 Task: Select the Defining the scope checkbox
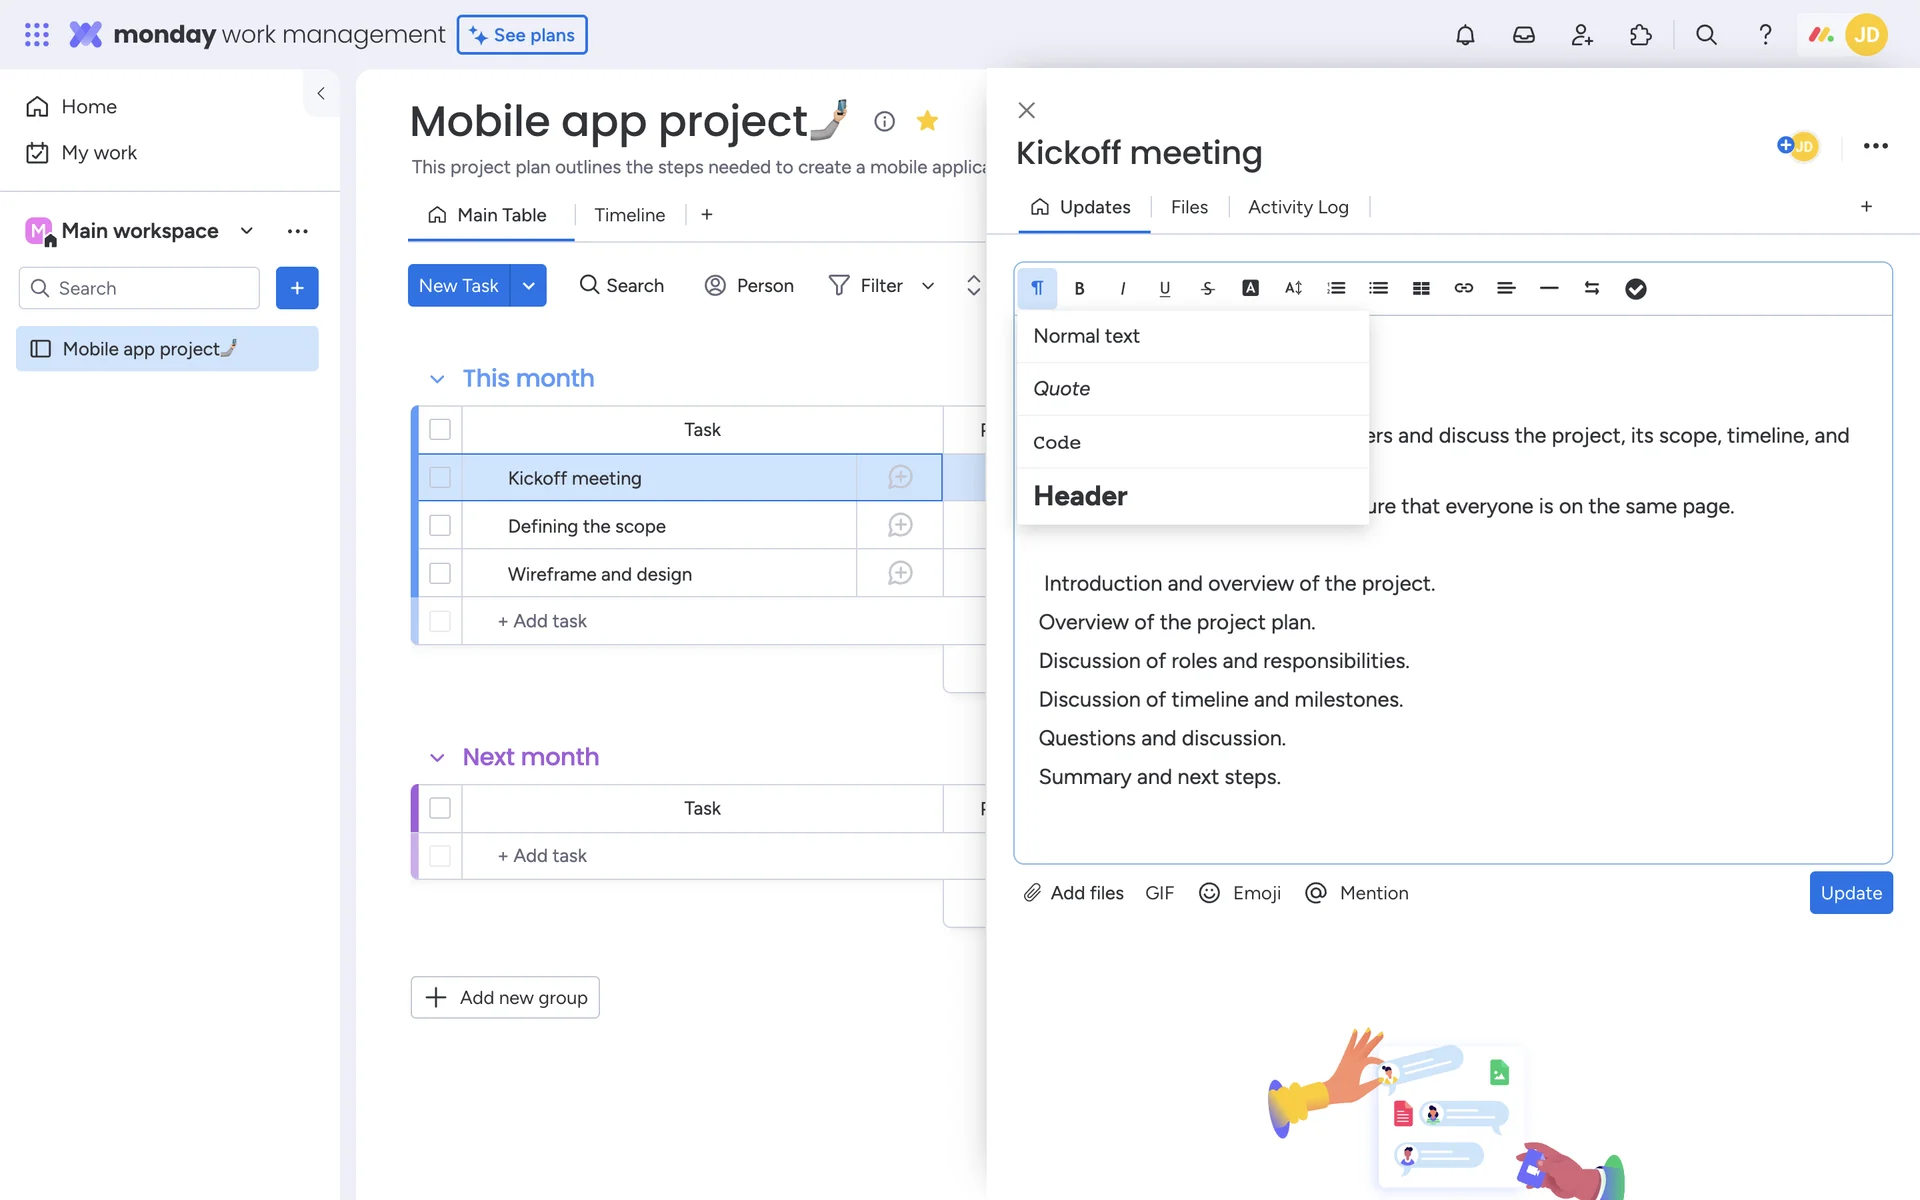point(440,526)
